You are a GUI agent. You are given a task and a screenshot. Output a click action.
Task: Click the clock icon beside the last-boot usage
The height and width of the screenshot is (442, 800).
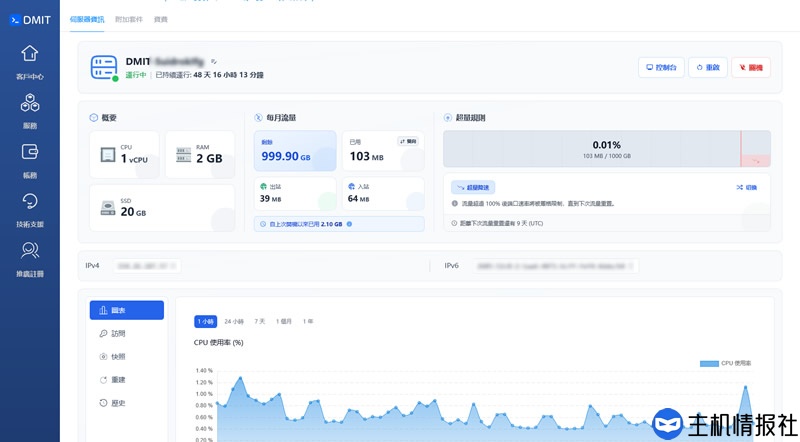pyautogui.click(x=263, y=224)
